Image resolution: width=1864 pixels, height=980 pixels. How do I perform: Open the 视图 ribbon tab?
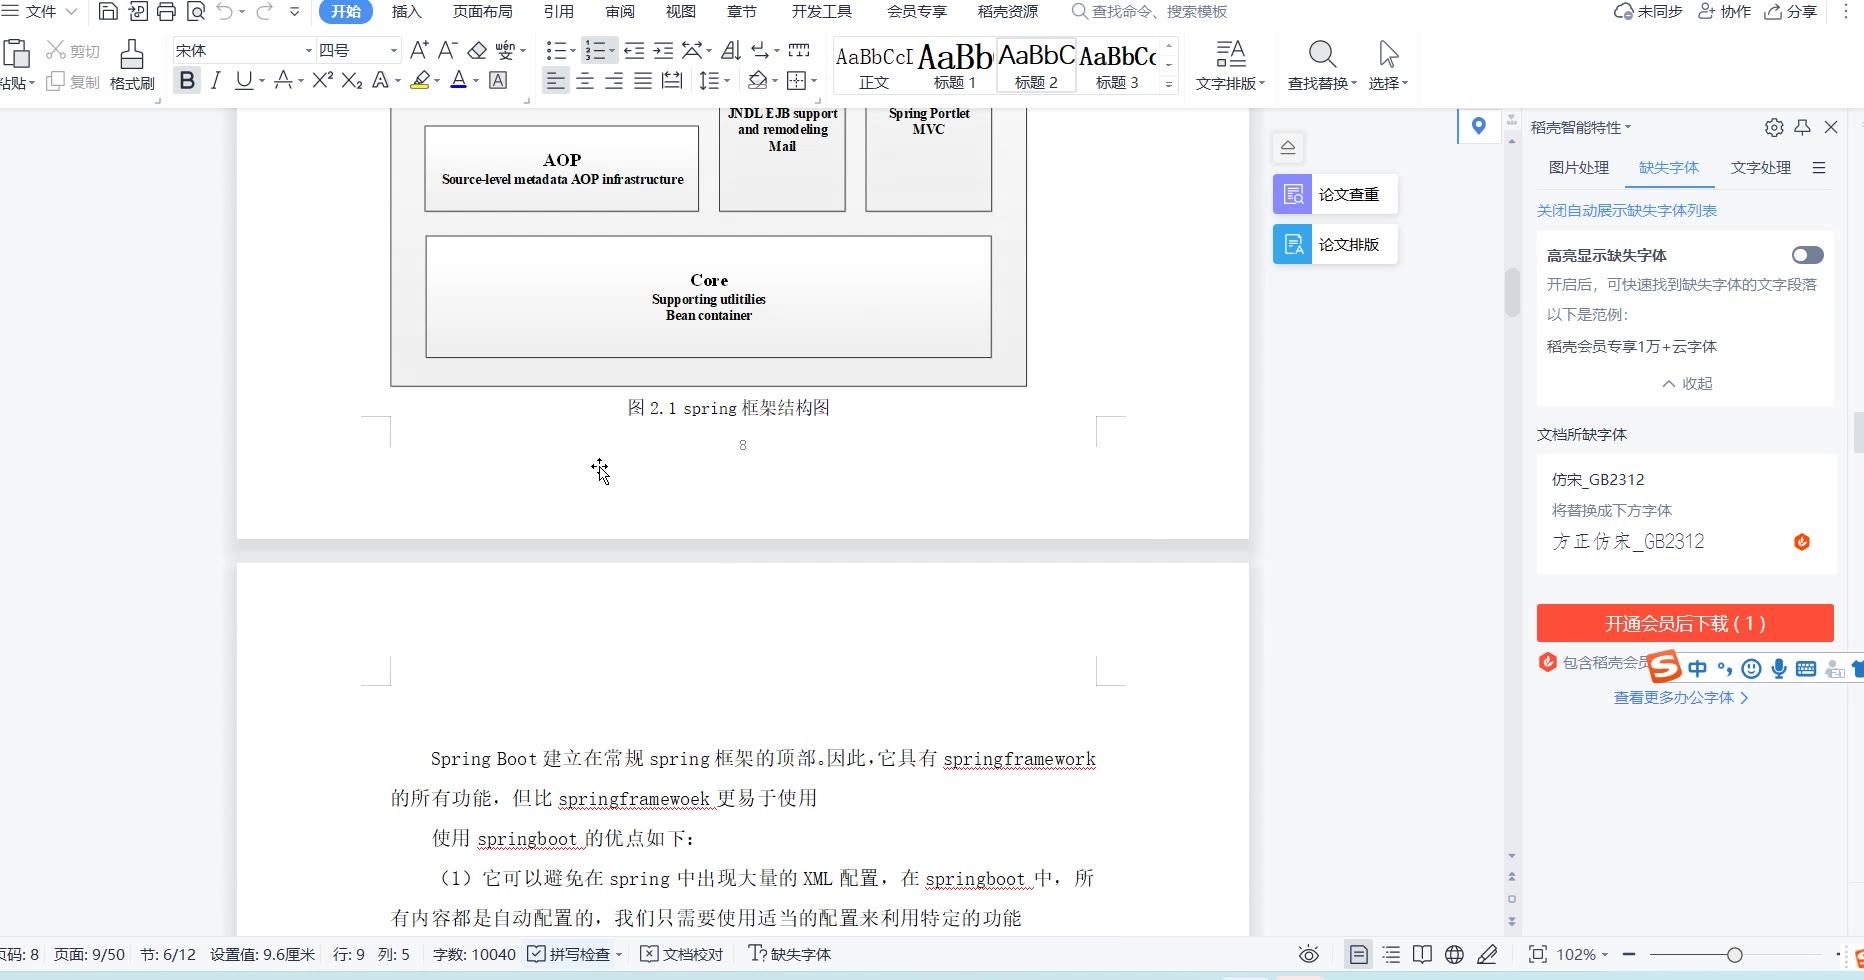(681, 12)
